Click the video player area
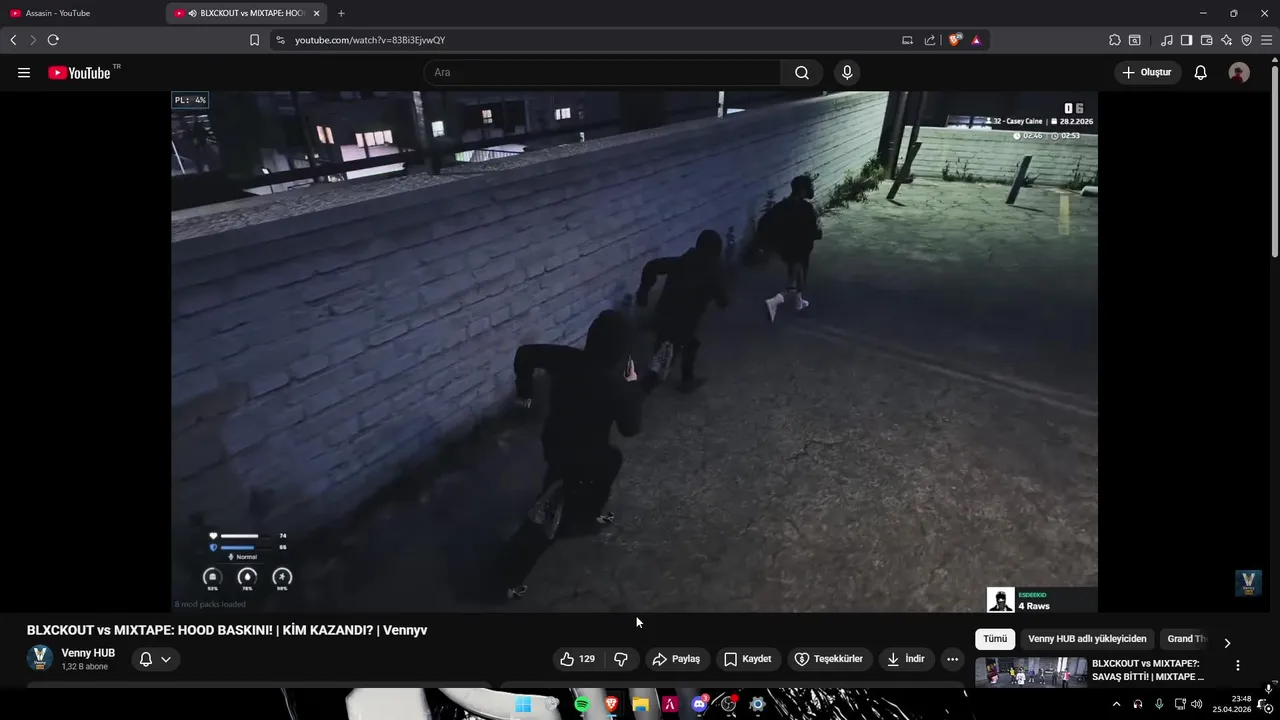This screenshot has height=720, width=1280. coord(634,351)
